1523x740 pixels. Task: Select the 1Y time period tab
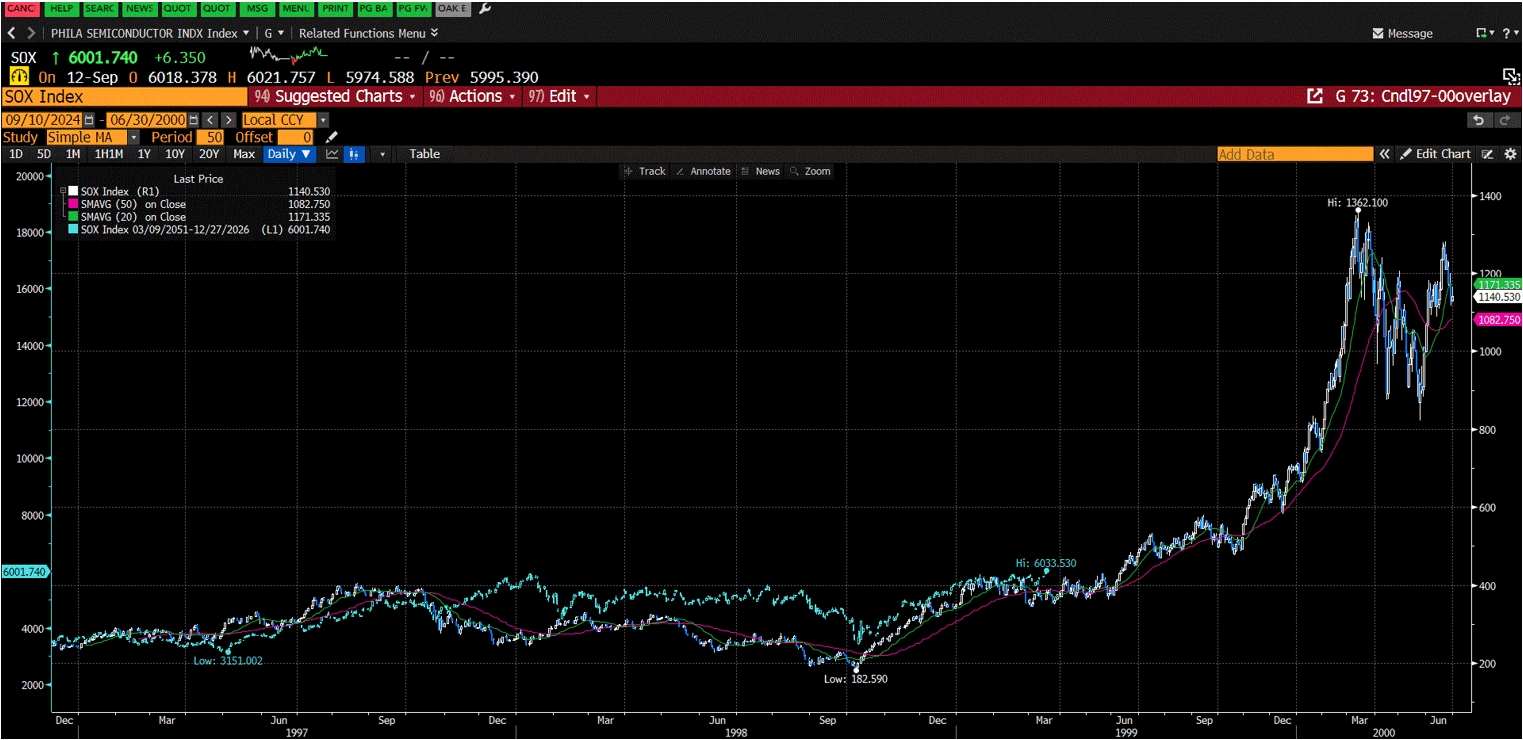tap(143, 154)
